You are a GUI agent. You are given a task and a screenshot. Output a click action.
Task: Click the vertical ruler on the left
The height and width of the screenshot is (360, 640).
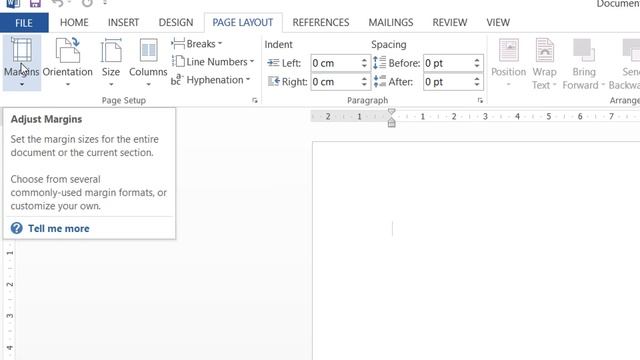tap(10, 300)
